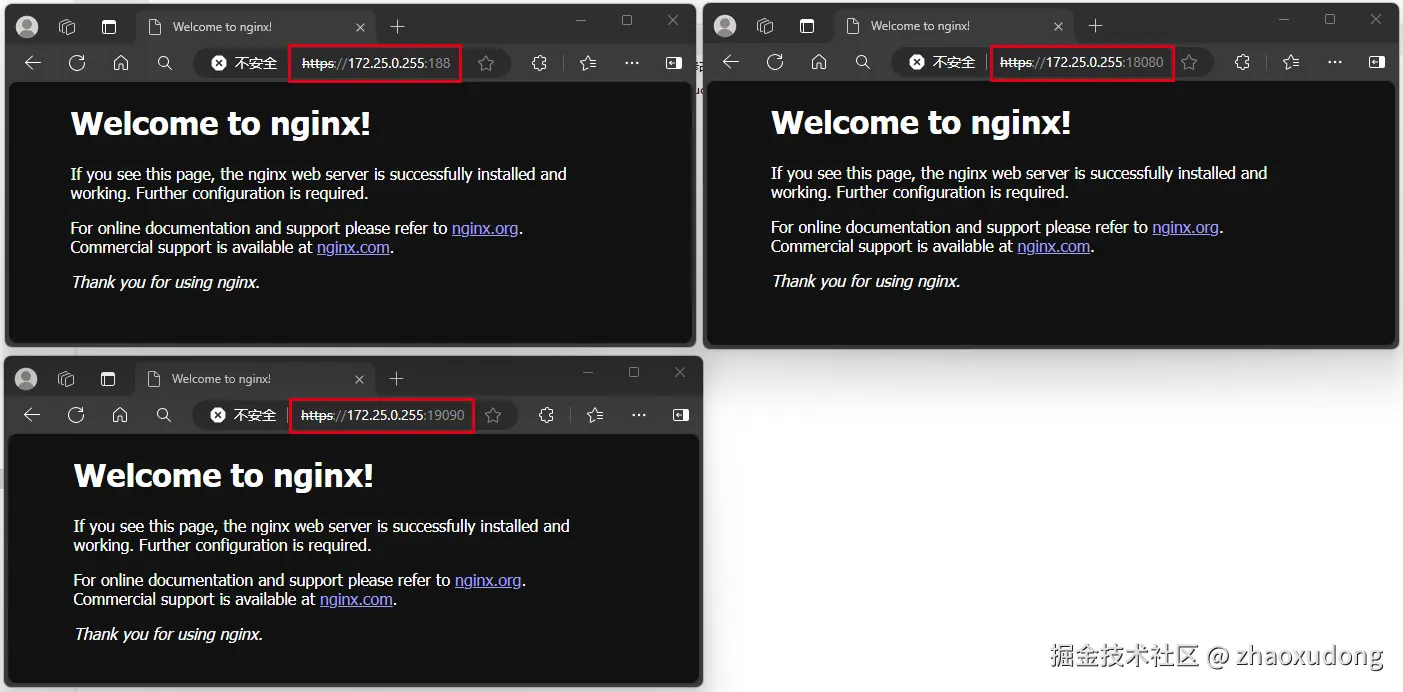Open home page in the port 19090 window
The height and width of the screenshot is (692, 1403).
[120, 415]
